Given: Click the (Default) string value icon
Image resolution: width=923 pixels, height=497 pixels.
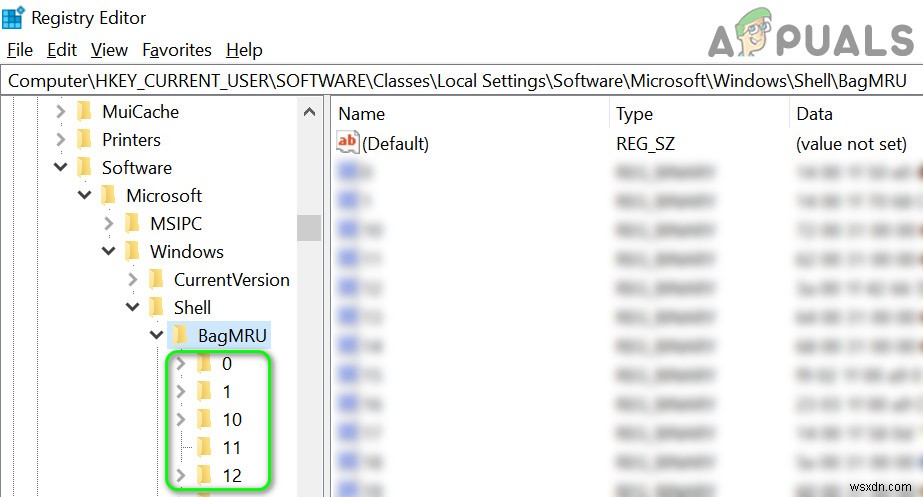Looking at the screenshot, I should [347, 143].
